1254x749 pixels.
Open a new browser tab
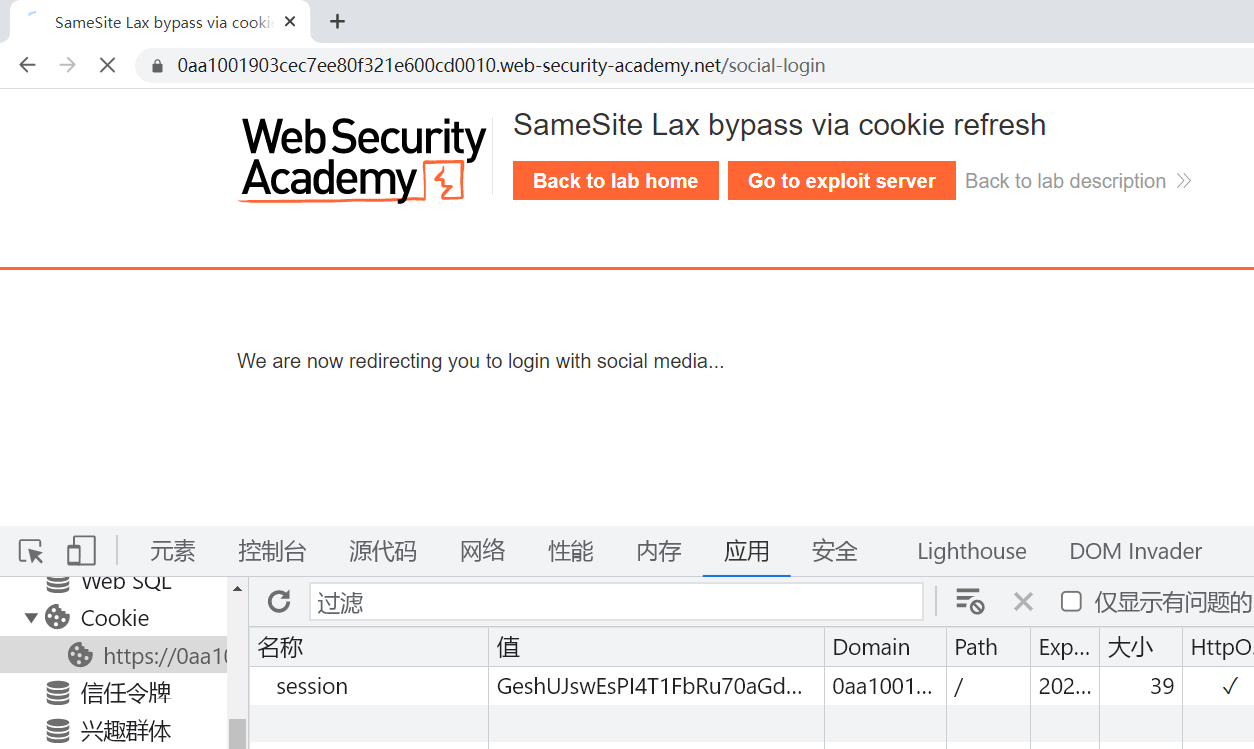coord(338,22)
